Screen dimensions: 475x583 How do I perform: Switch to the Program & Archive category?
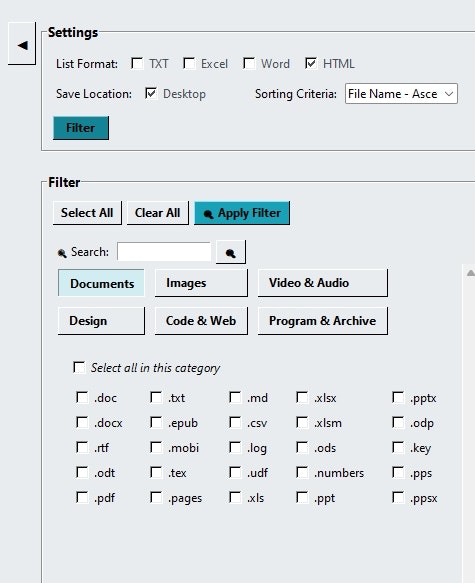323,321
